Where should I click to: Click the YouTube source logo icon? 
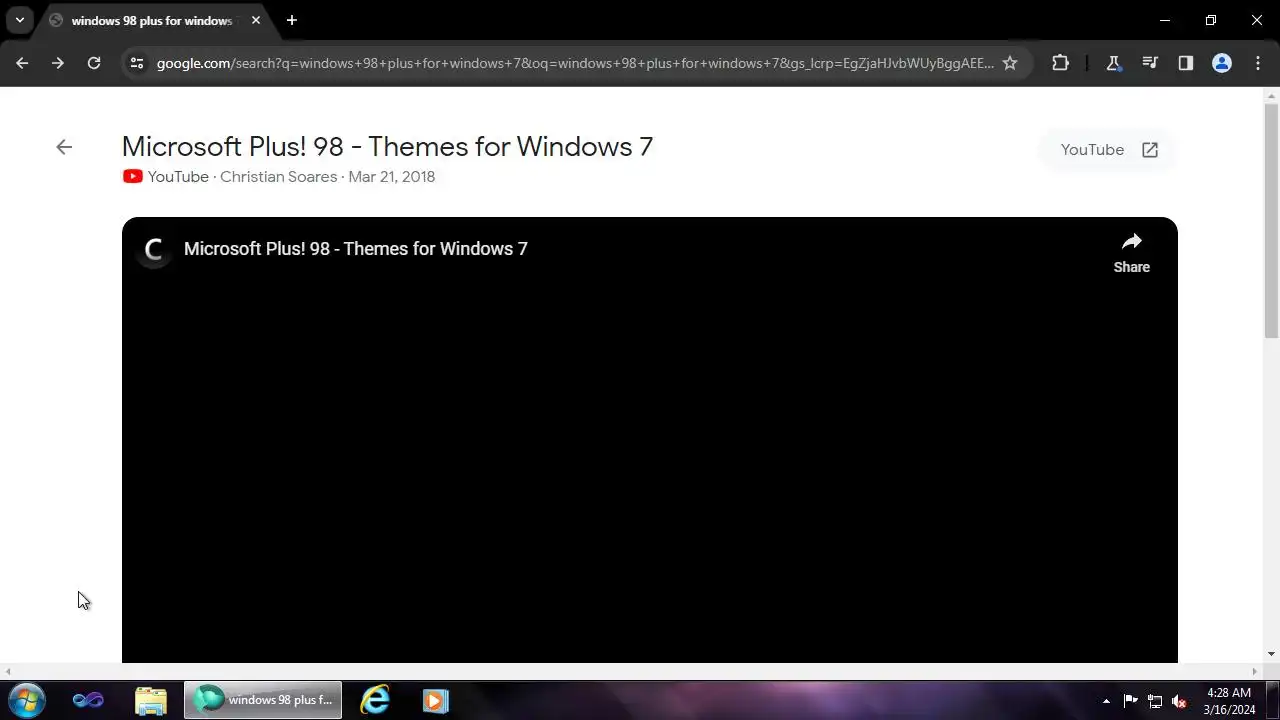click(132, 177)
